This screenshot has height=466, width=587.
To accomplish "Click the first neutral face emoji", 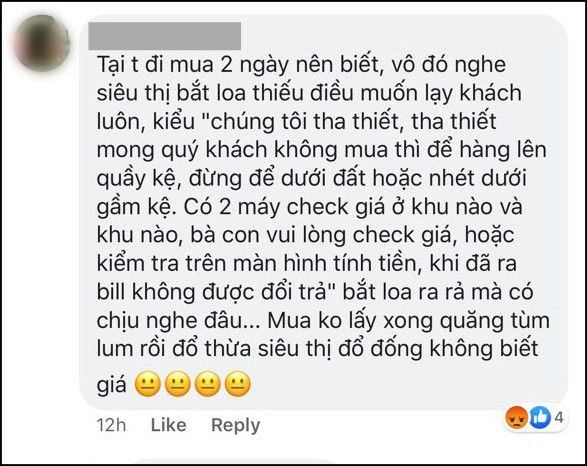I will click(148, 384).
